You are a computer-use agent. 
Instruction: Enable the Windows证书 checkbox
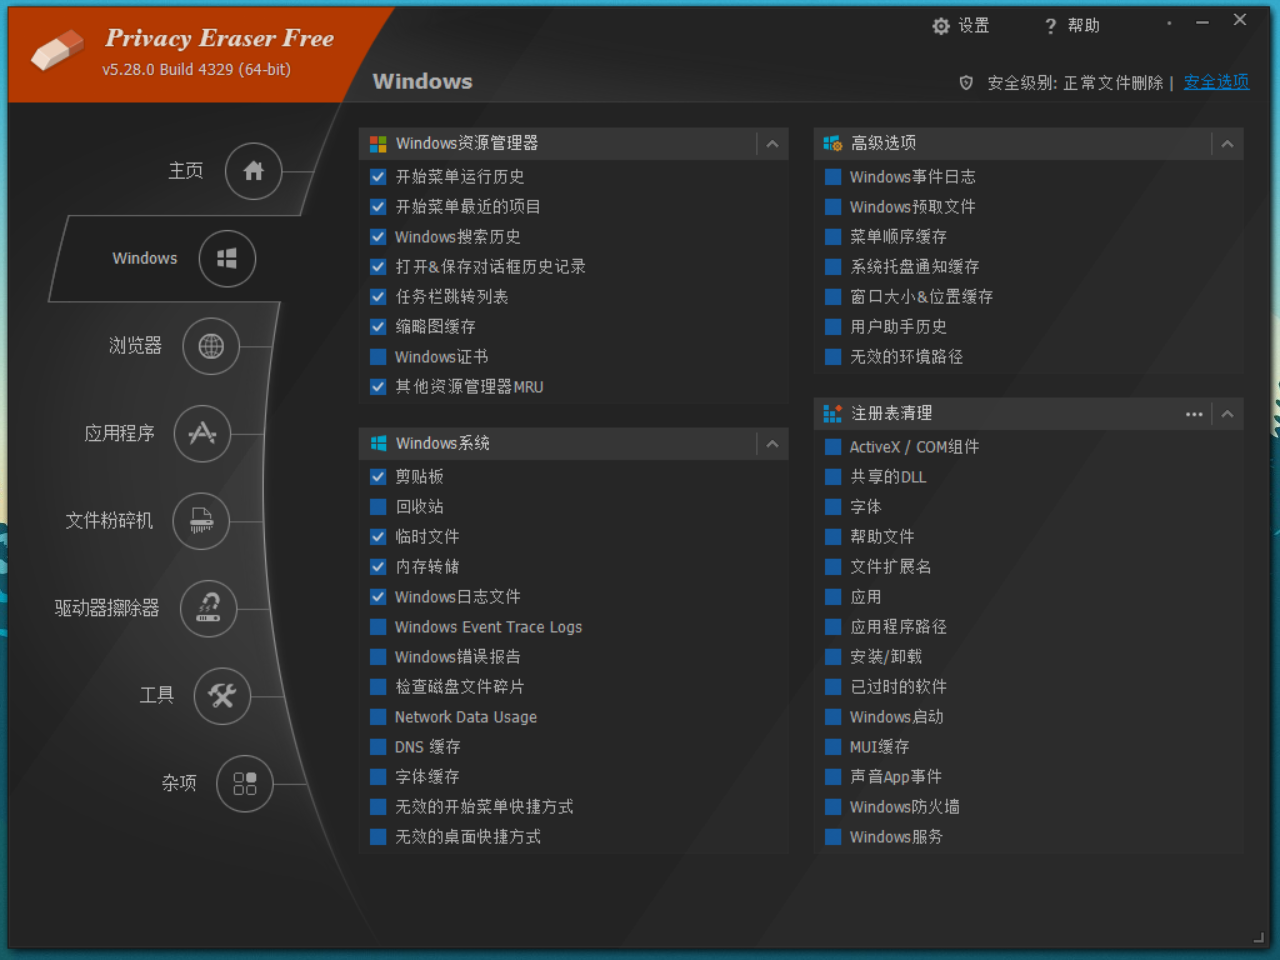point(378,357)
